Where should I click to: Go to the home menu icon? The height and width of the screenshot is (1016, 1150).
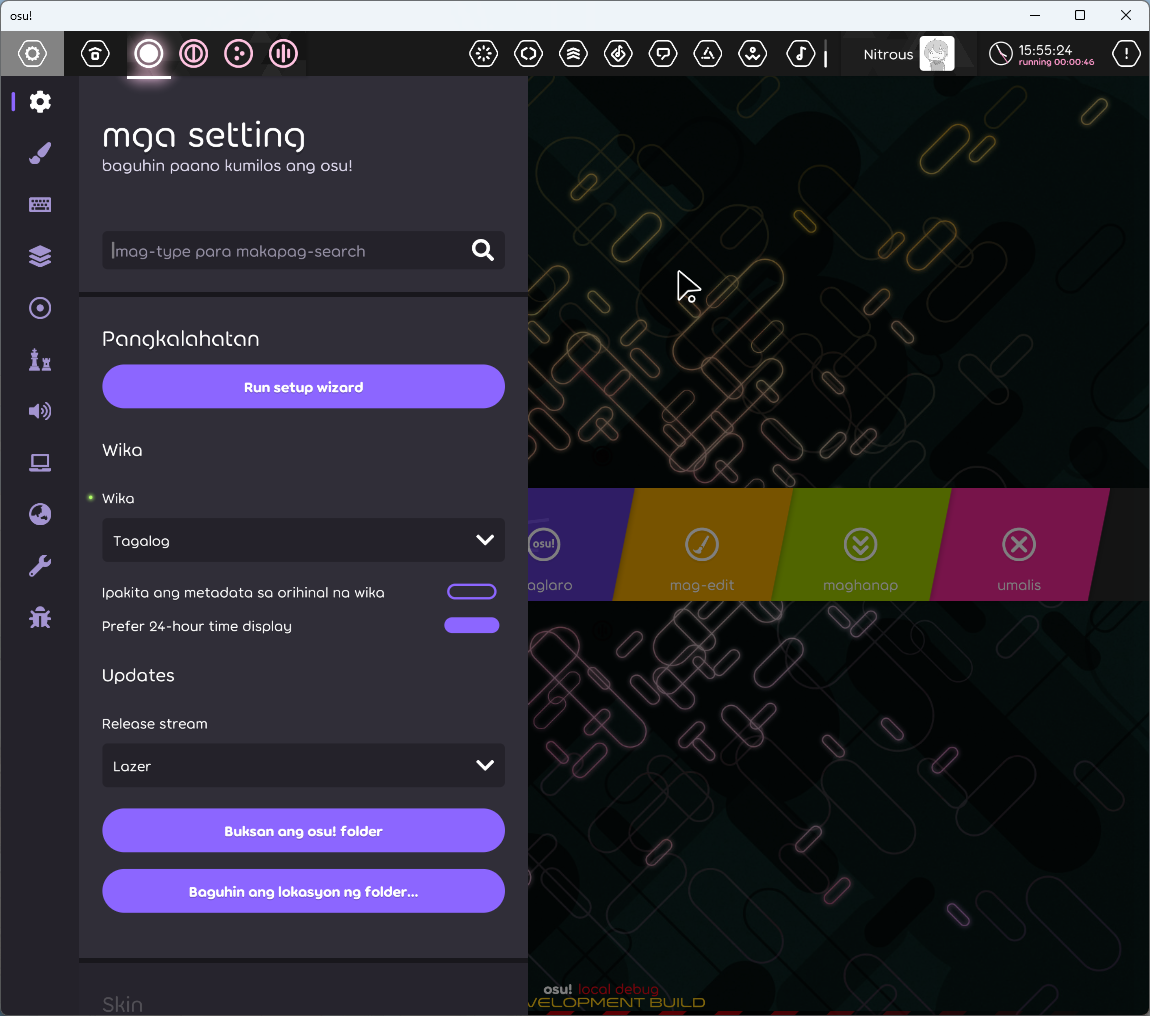(95, 54)
